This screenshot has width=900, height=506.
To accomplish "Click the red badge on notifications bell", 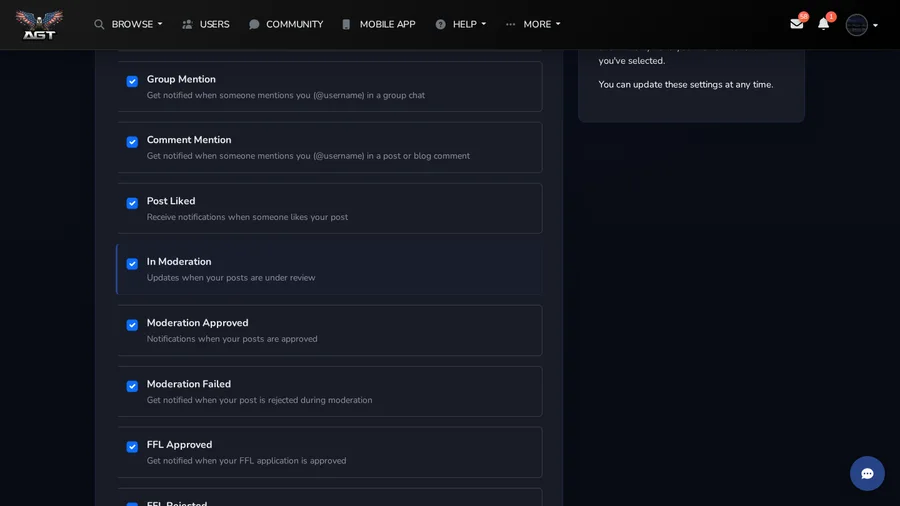I will [831, 17].
